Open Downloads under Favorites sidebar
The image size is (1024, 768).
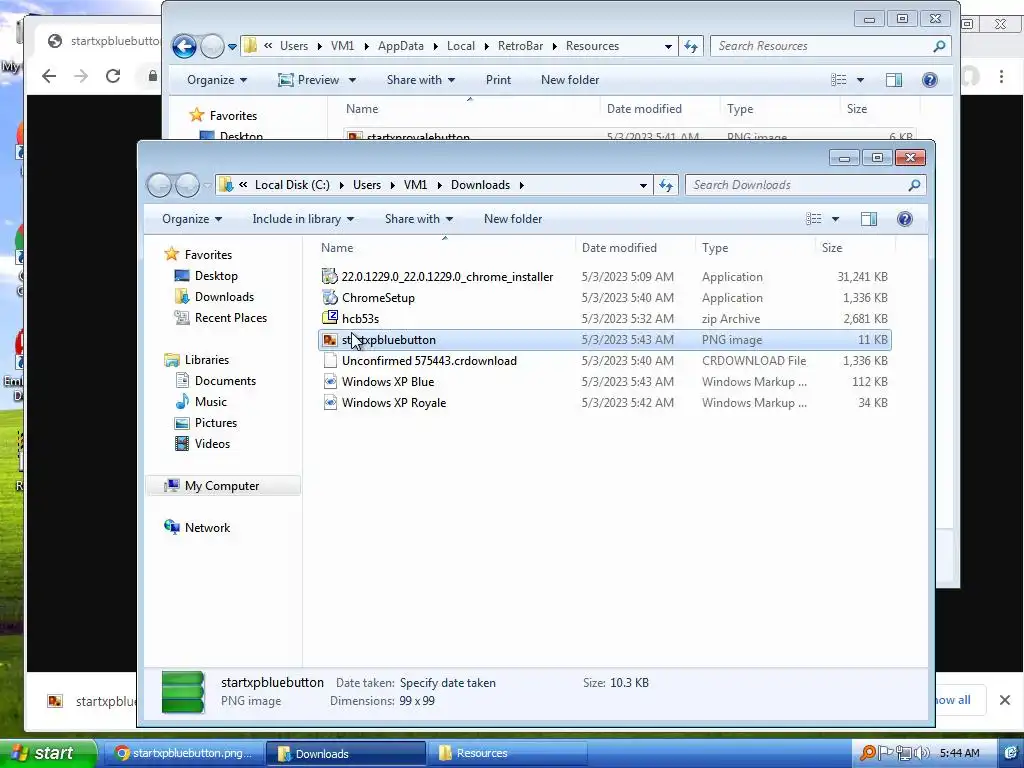coord(224,296)
